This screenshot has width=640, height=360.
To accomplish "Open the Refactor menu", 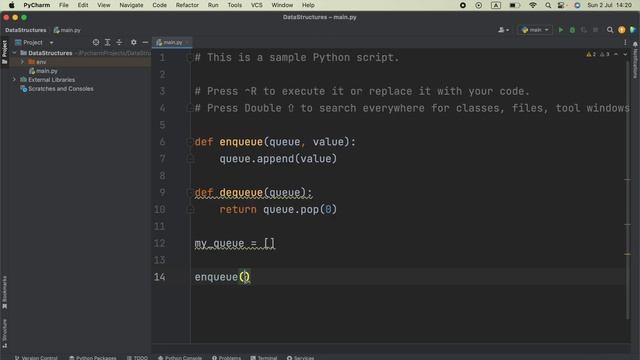I will (187, 5).
